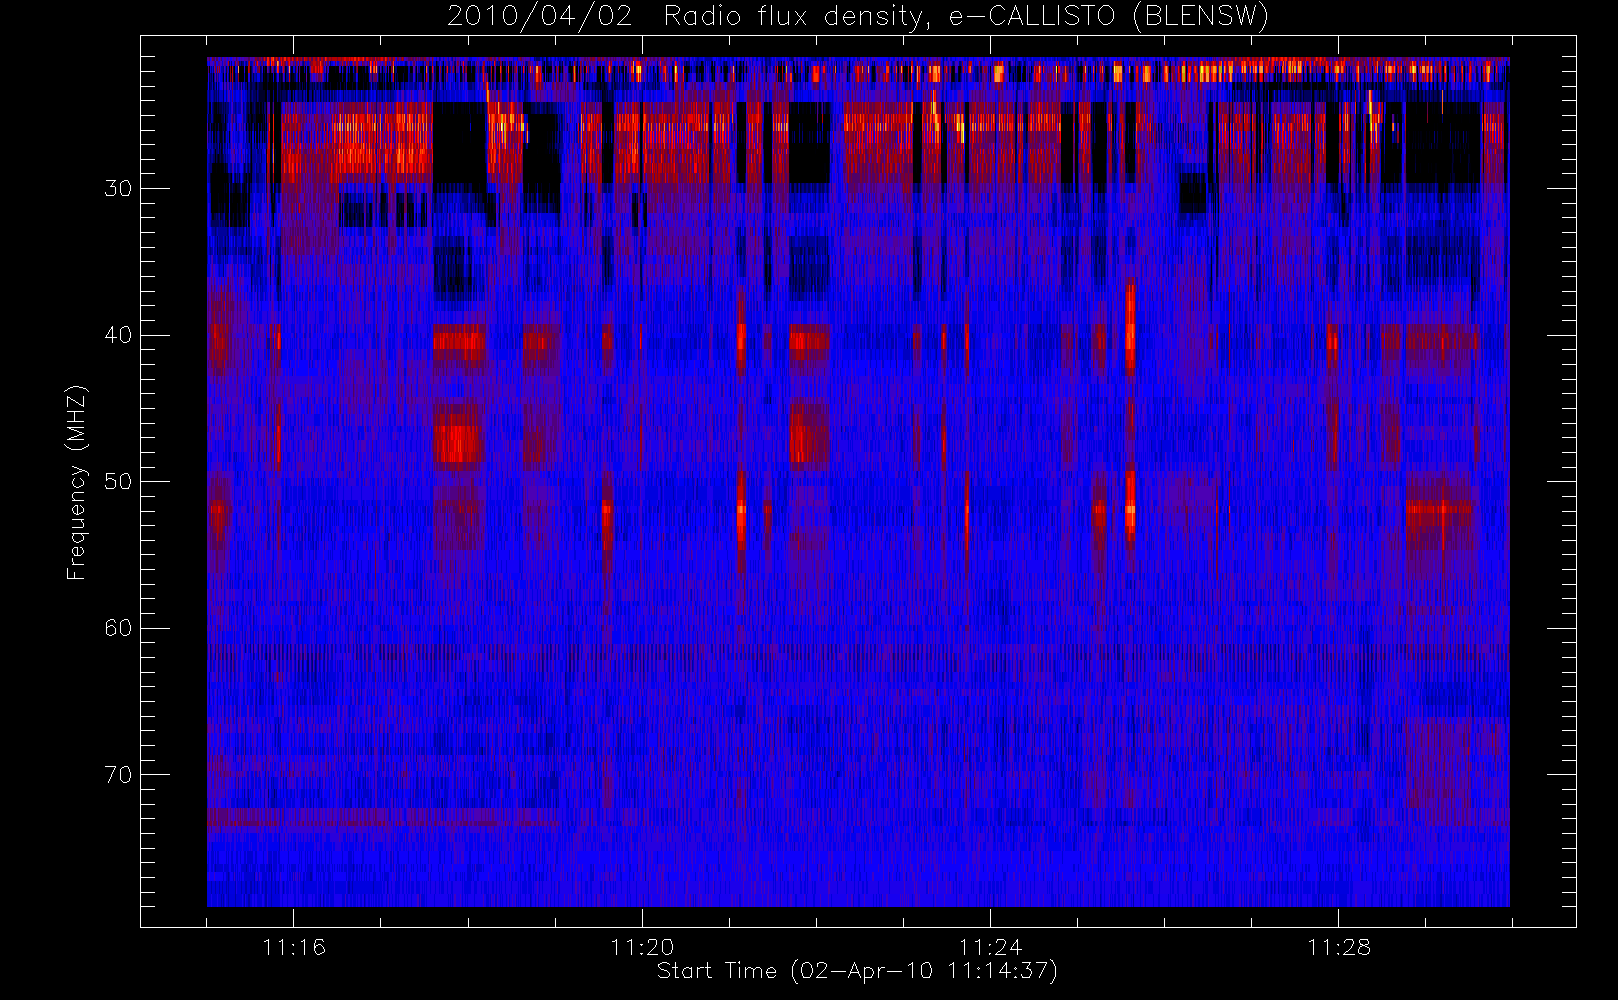The width and height of the screenshot is (1618, 1000).
Task: Click the 11:16 time tick label
Action: 294,947
